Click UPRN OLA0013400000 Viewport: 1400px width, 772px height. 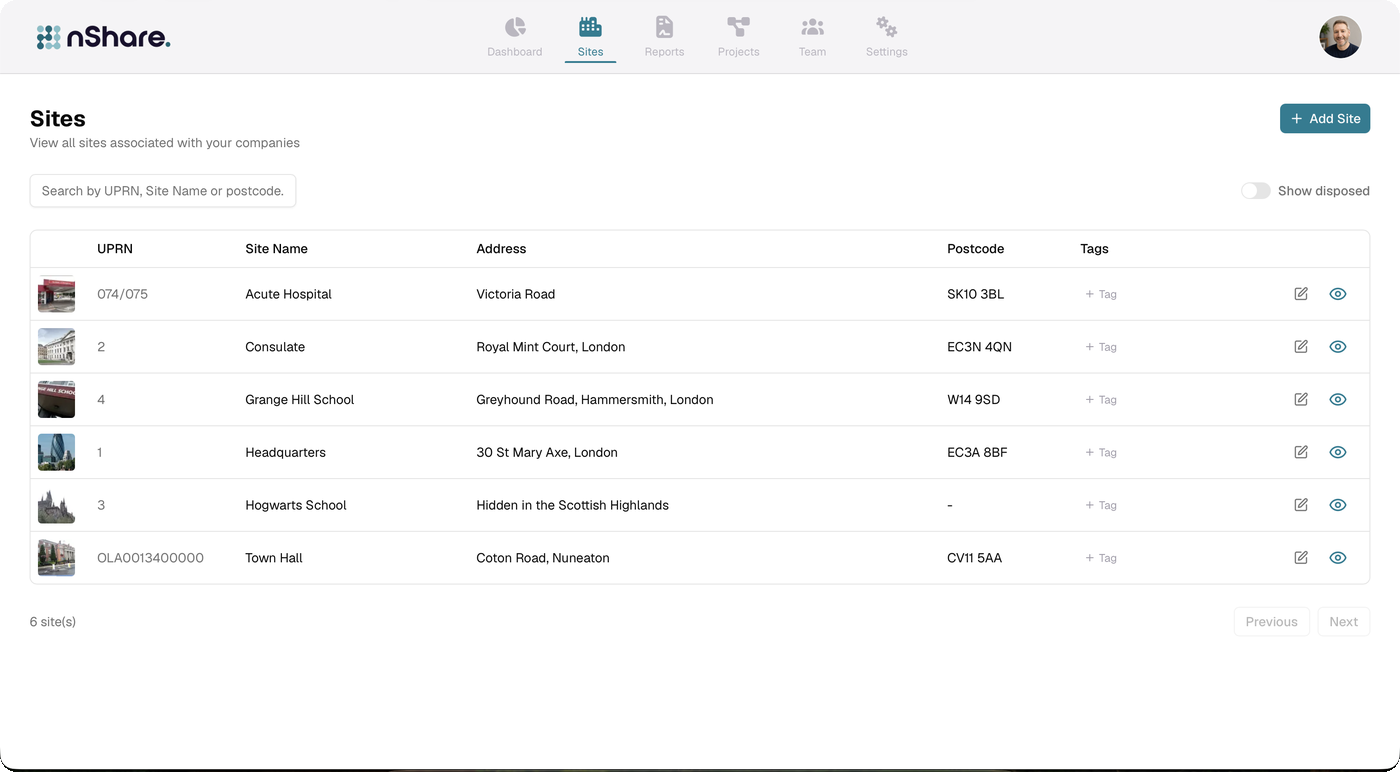click(150, 558)
